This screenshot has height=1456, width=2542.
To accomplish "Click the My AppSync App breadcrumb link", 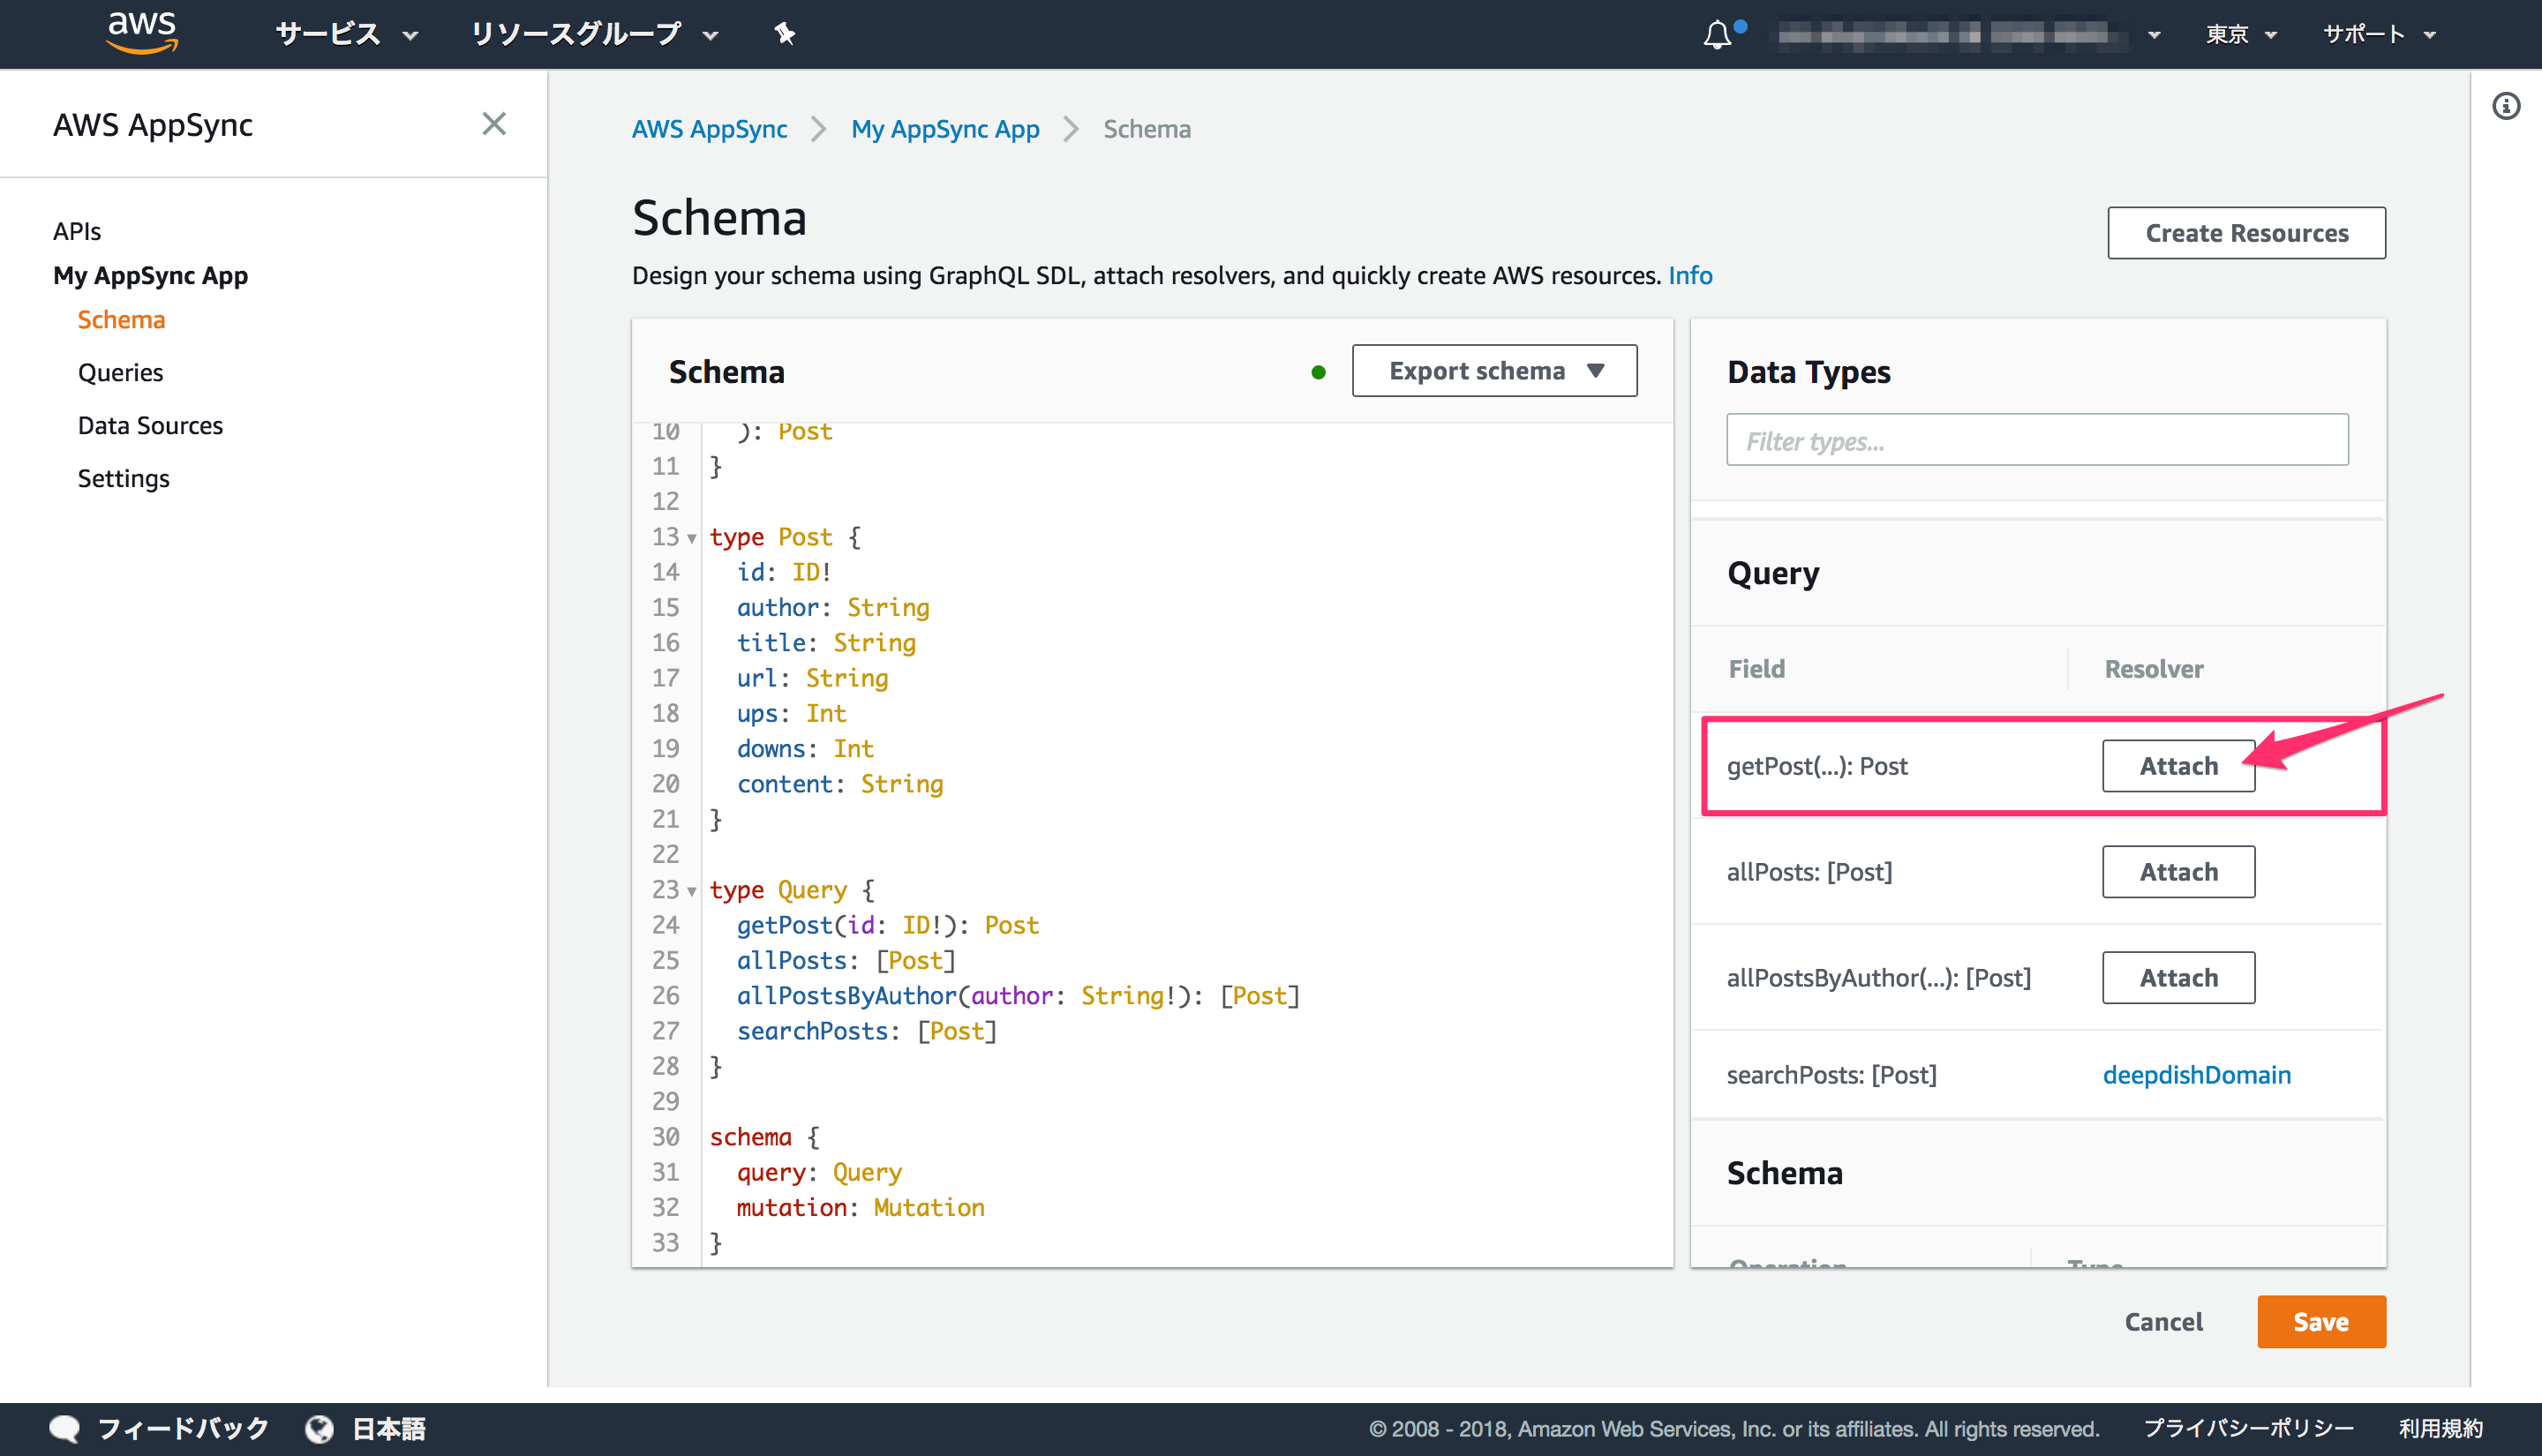I will [x=945, y=129].
